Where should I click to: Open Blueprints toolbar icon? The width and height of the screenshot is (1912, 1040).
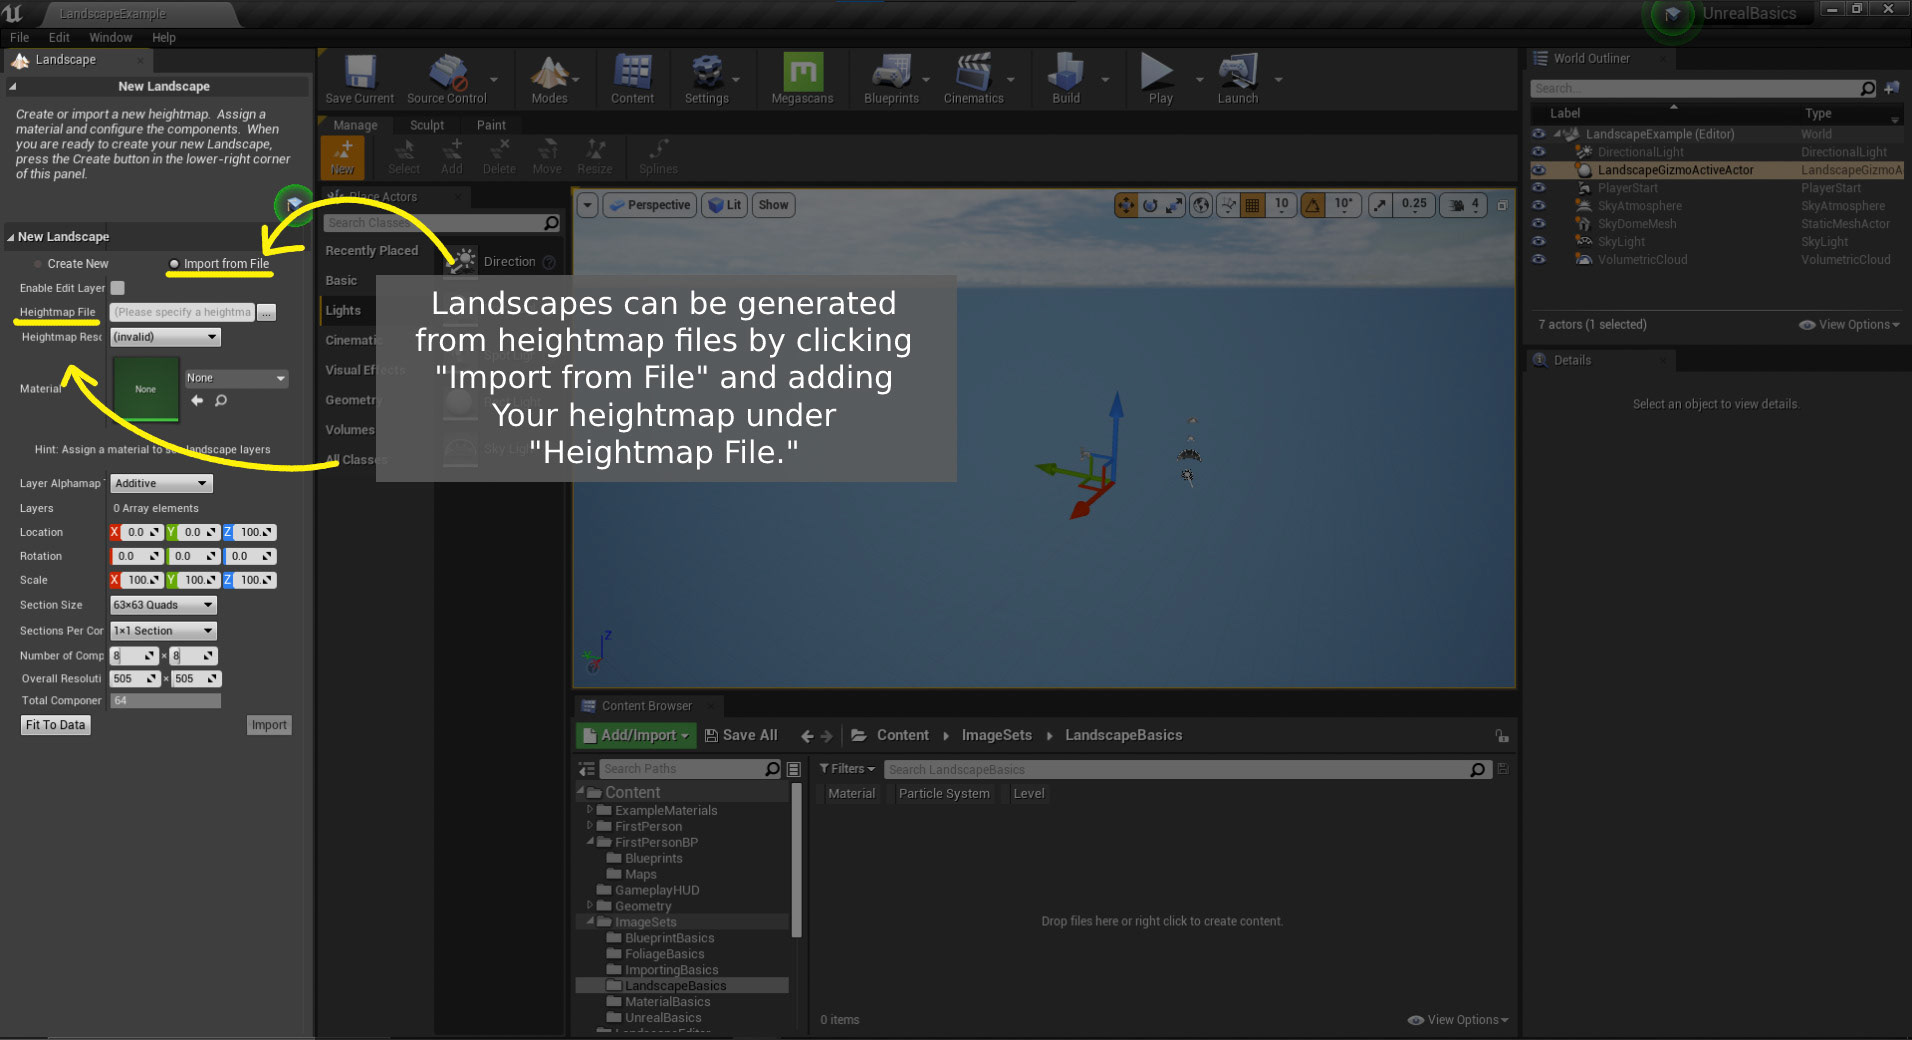click(891, 79)
